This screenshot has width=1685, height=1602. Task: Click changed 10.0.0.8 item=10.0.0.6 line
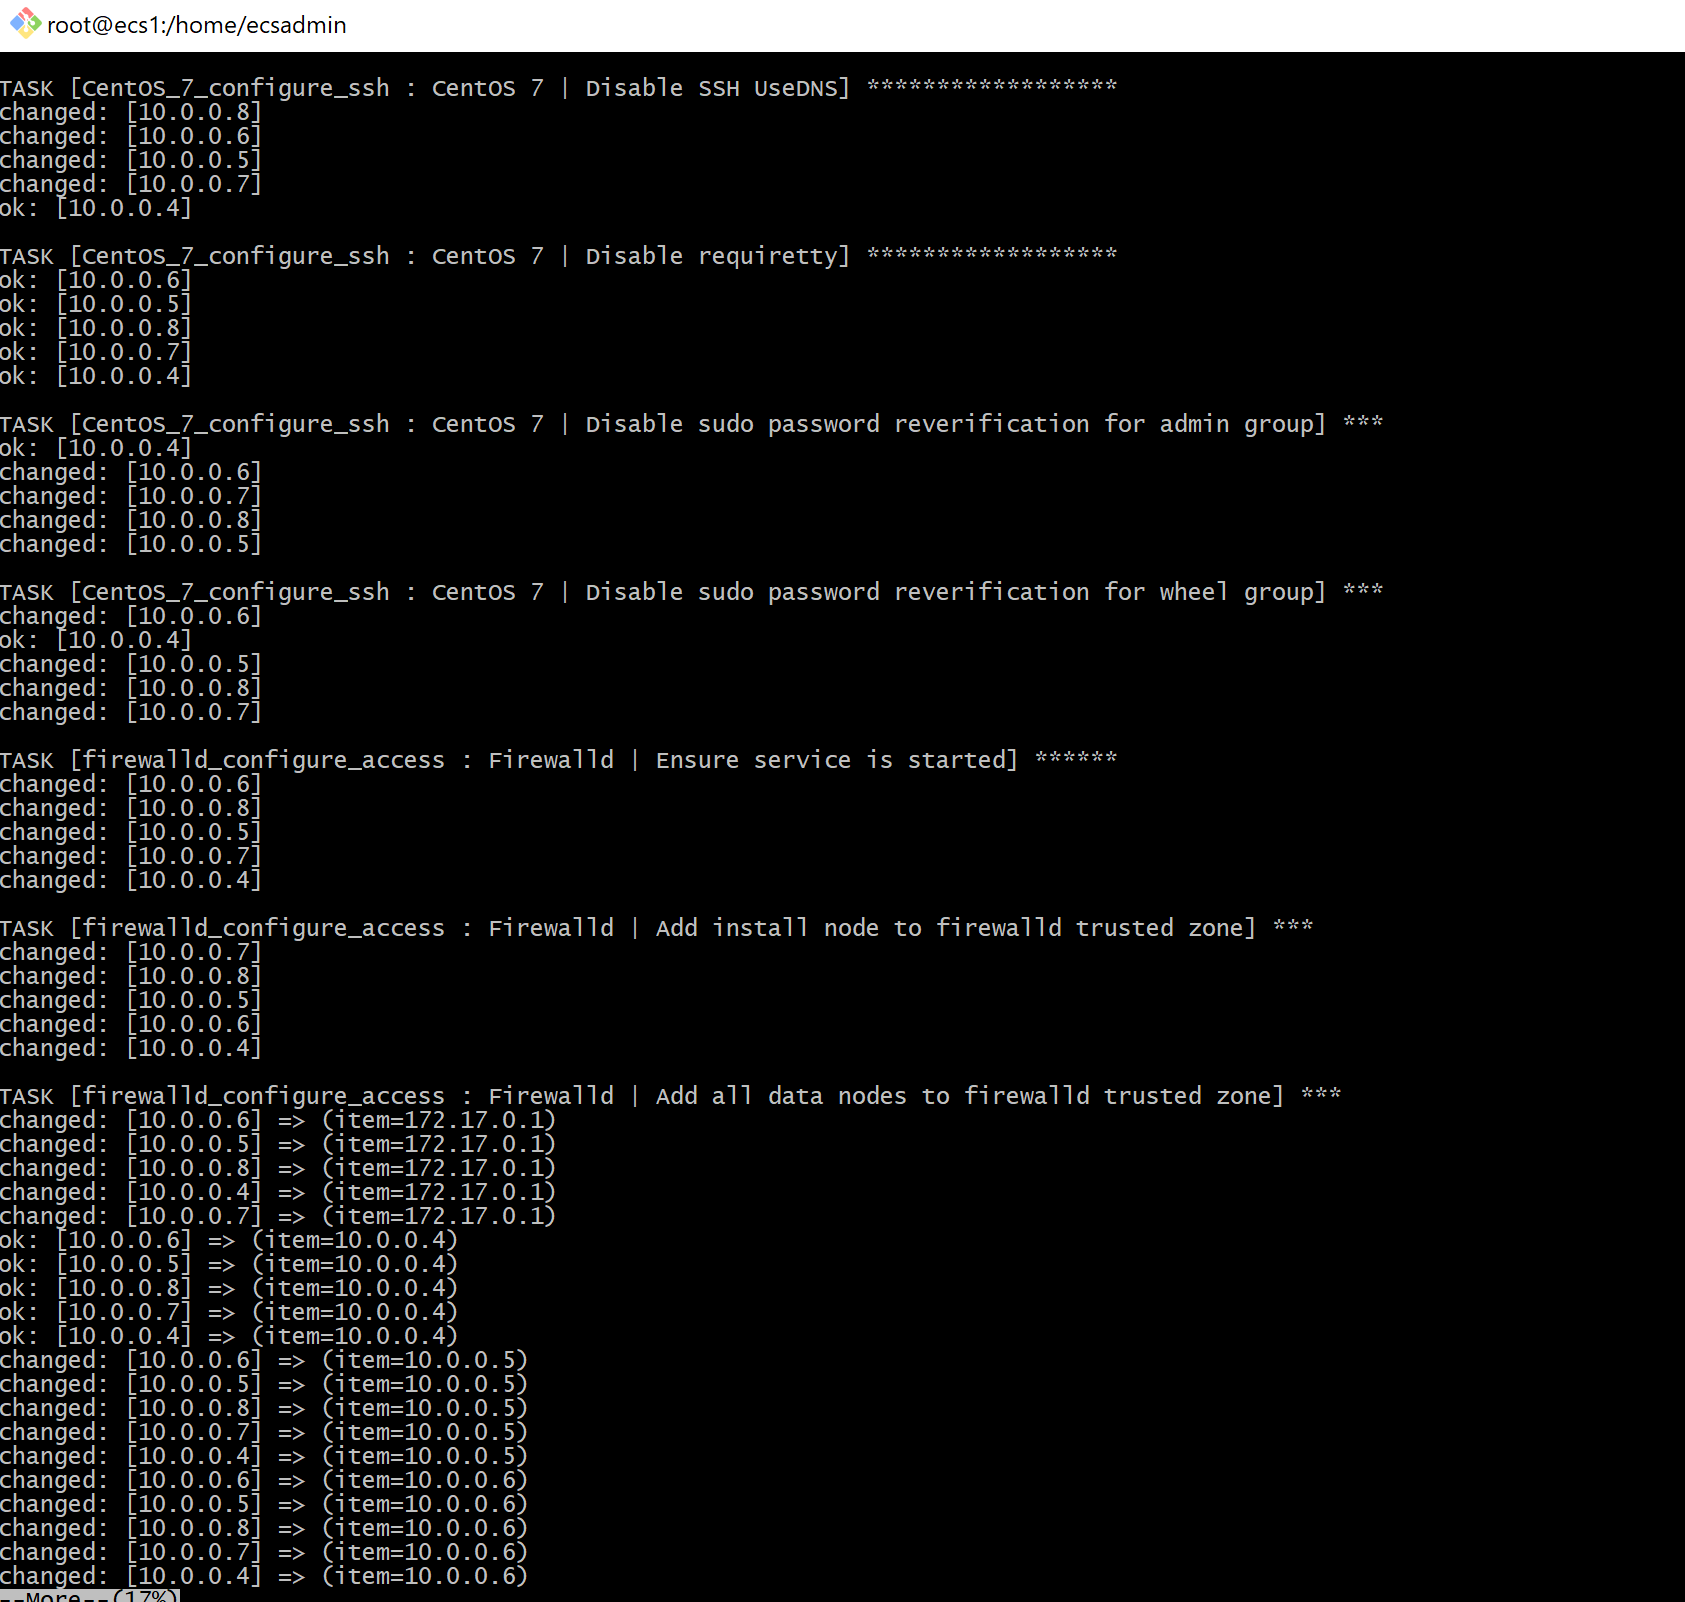(264, 1528)
